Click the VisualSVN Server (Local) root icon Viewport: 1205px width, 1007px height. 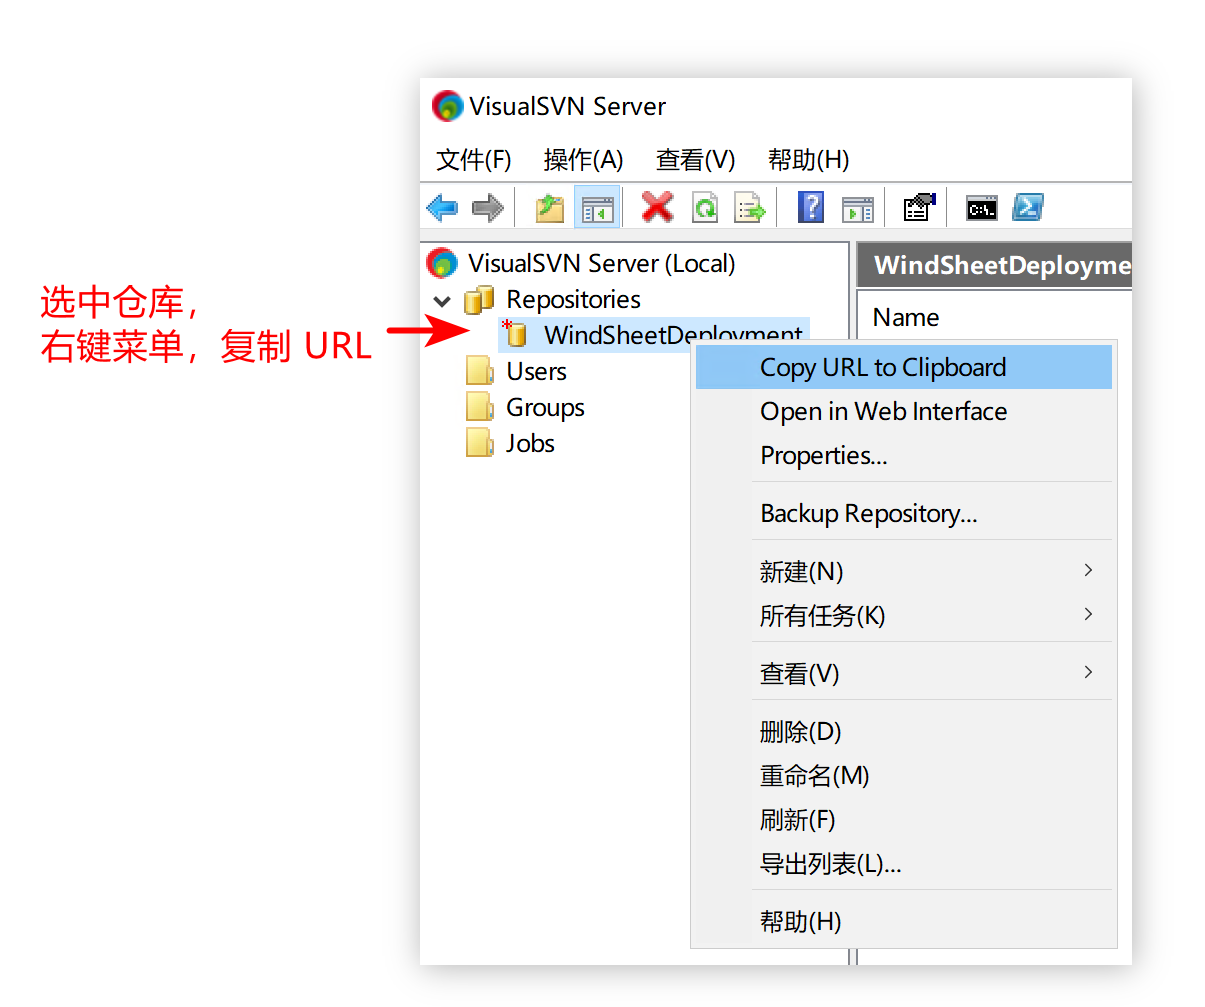tap(442, 263)
